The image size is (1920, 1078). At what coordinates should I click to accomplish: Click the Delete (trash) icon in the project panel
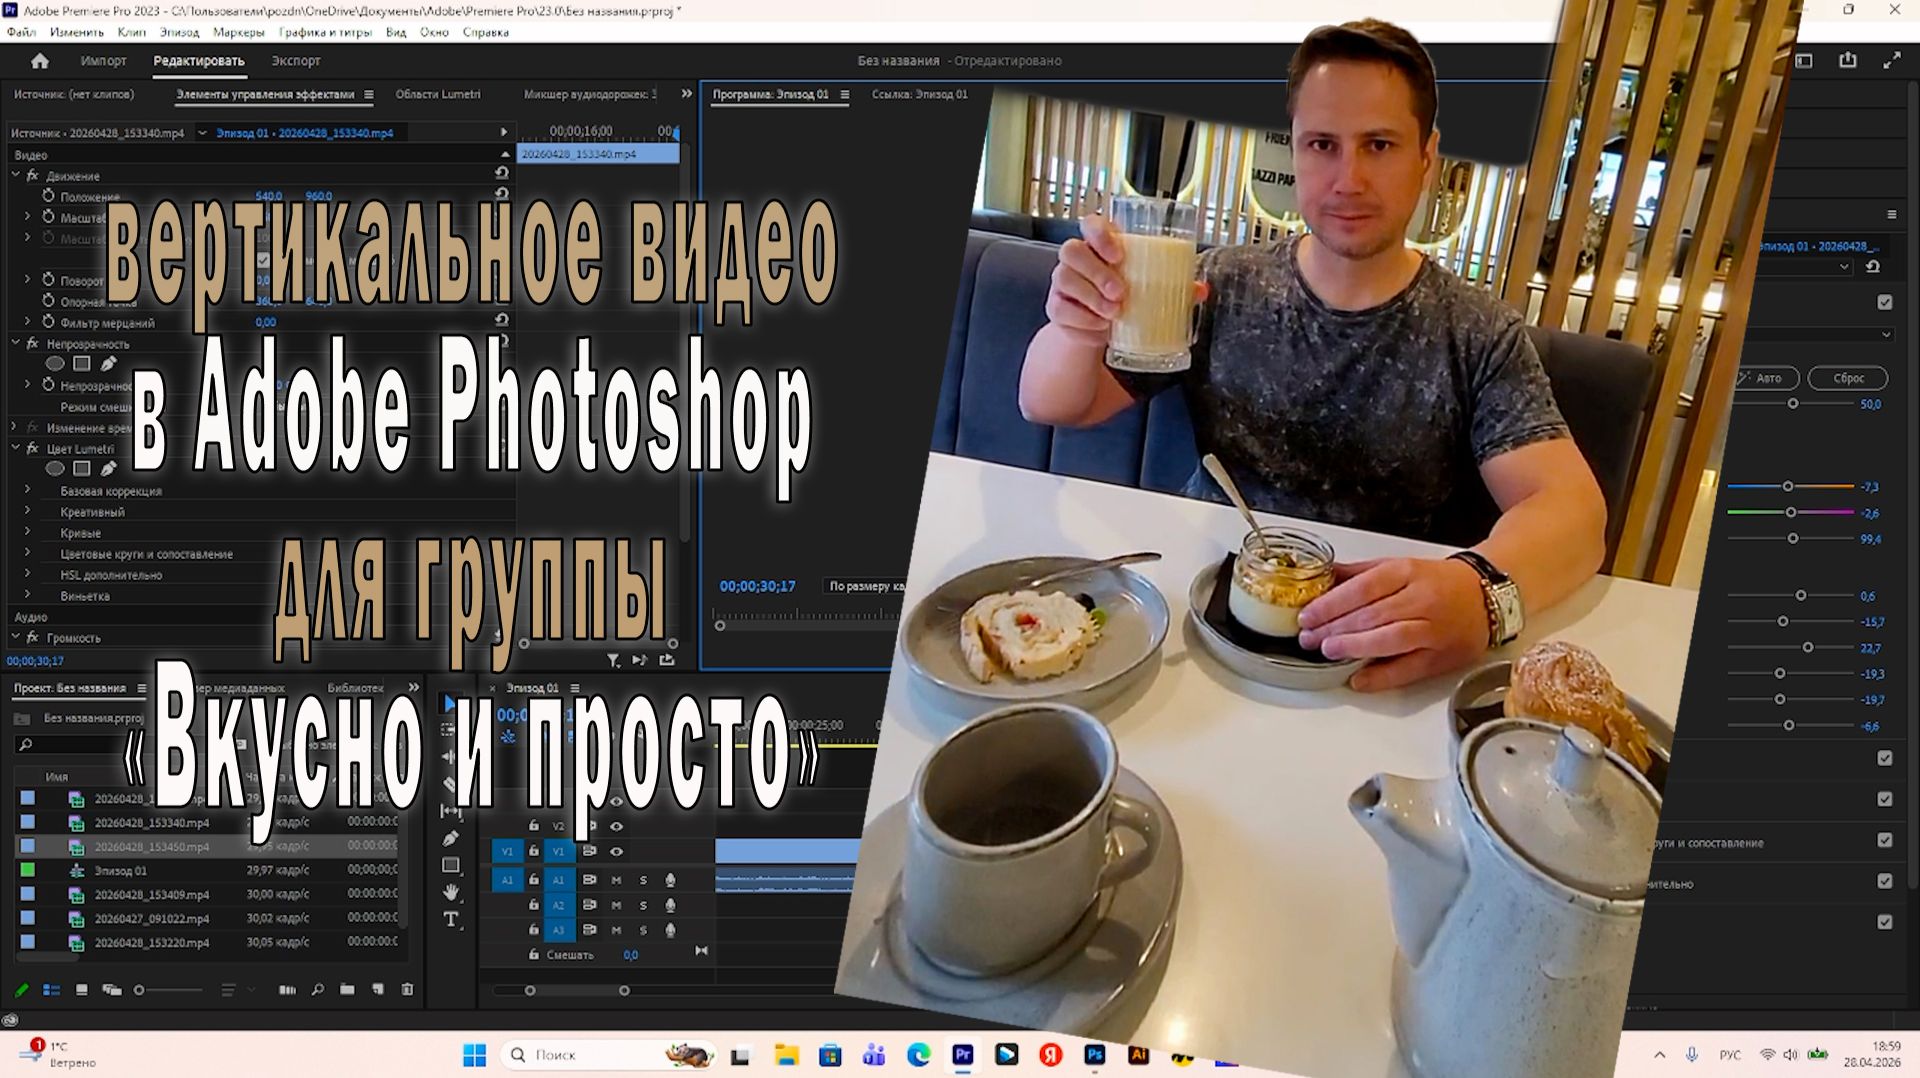(x=408, y=990)
